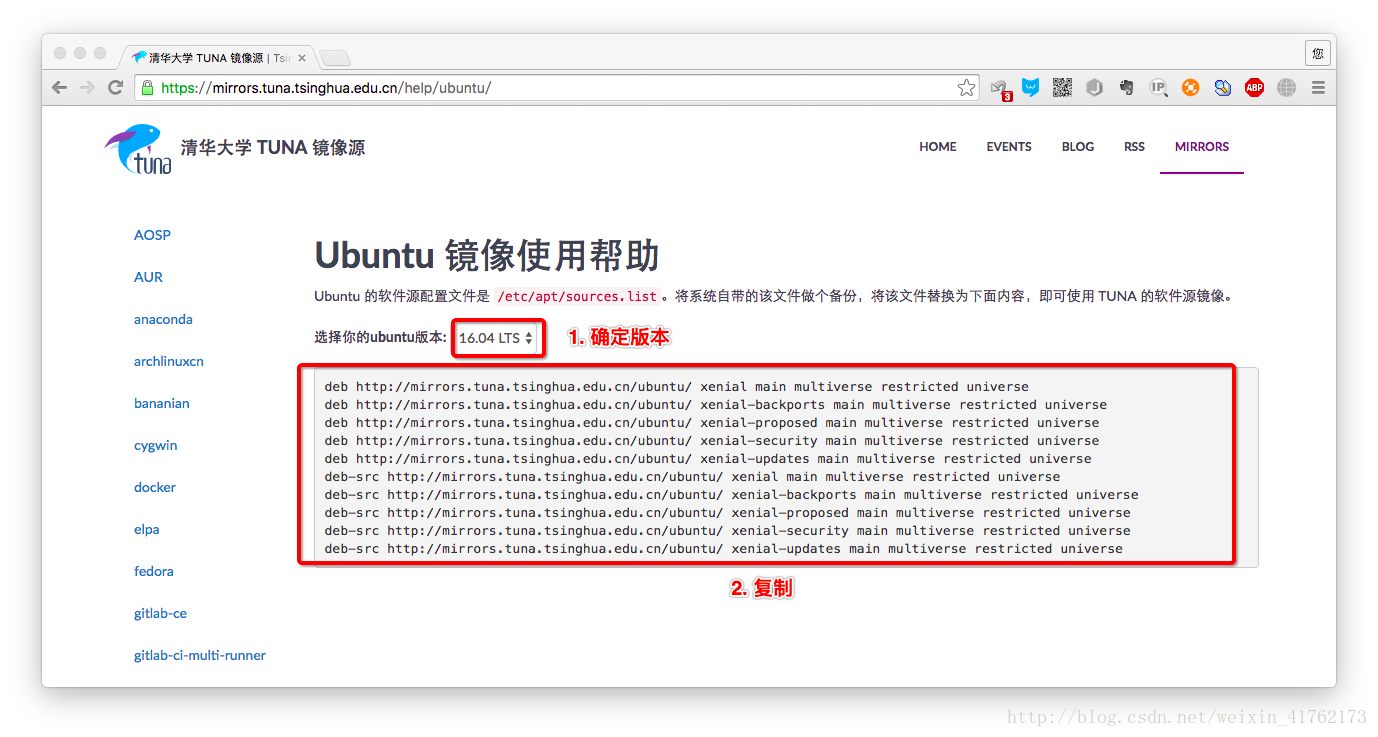Image resolution: width=1378 pixels, height=737 pixels.
Task: Open the ubuntu version dropdown 16.04 LTS
Action: (497, 338)
